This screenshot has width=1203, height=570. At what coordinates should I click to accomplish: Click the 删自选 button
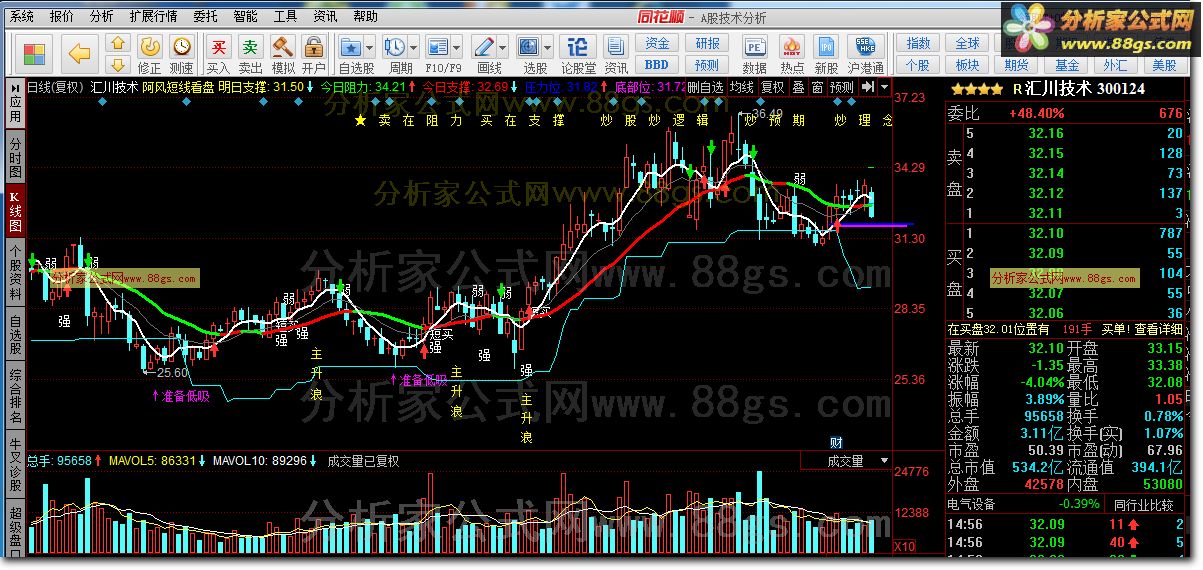[x=706, y=87]
